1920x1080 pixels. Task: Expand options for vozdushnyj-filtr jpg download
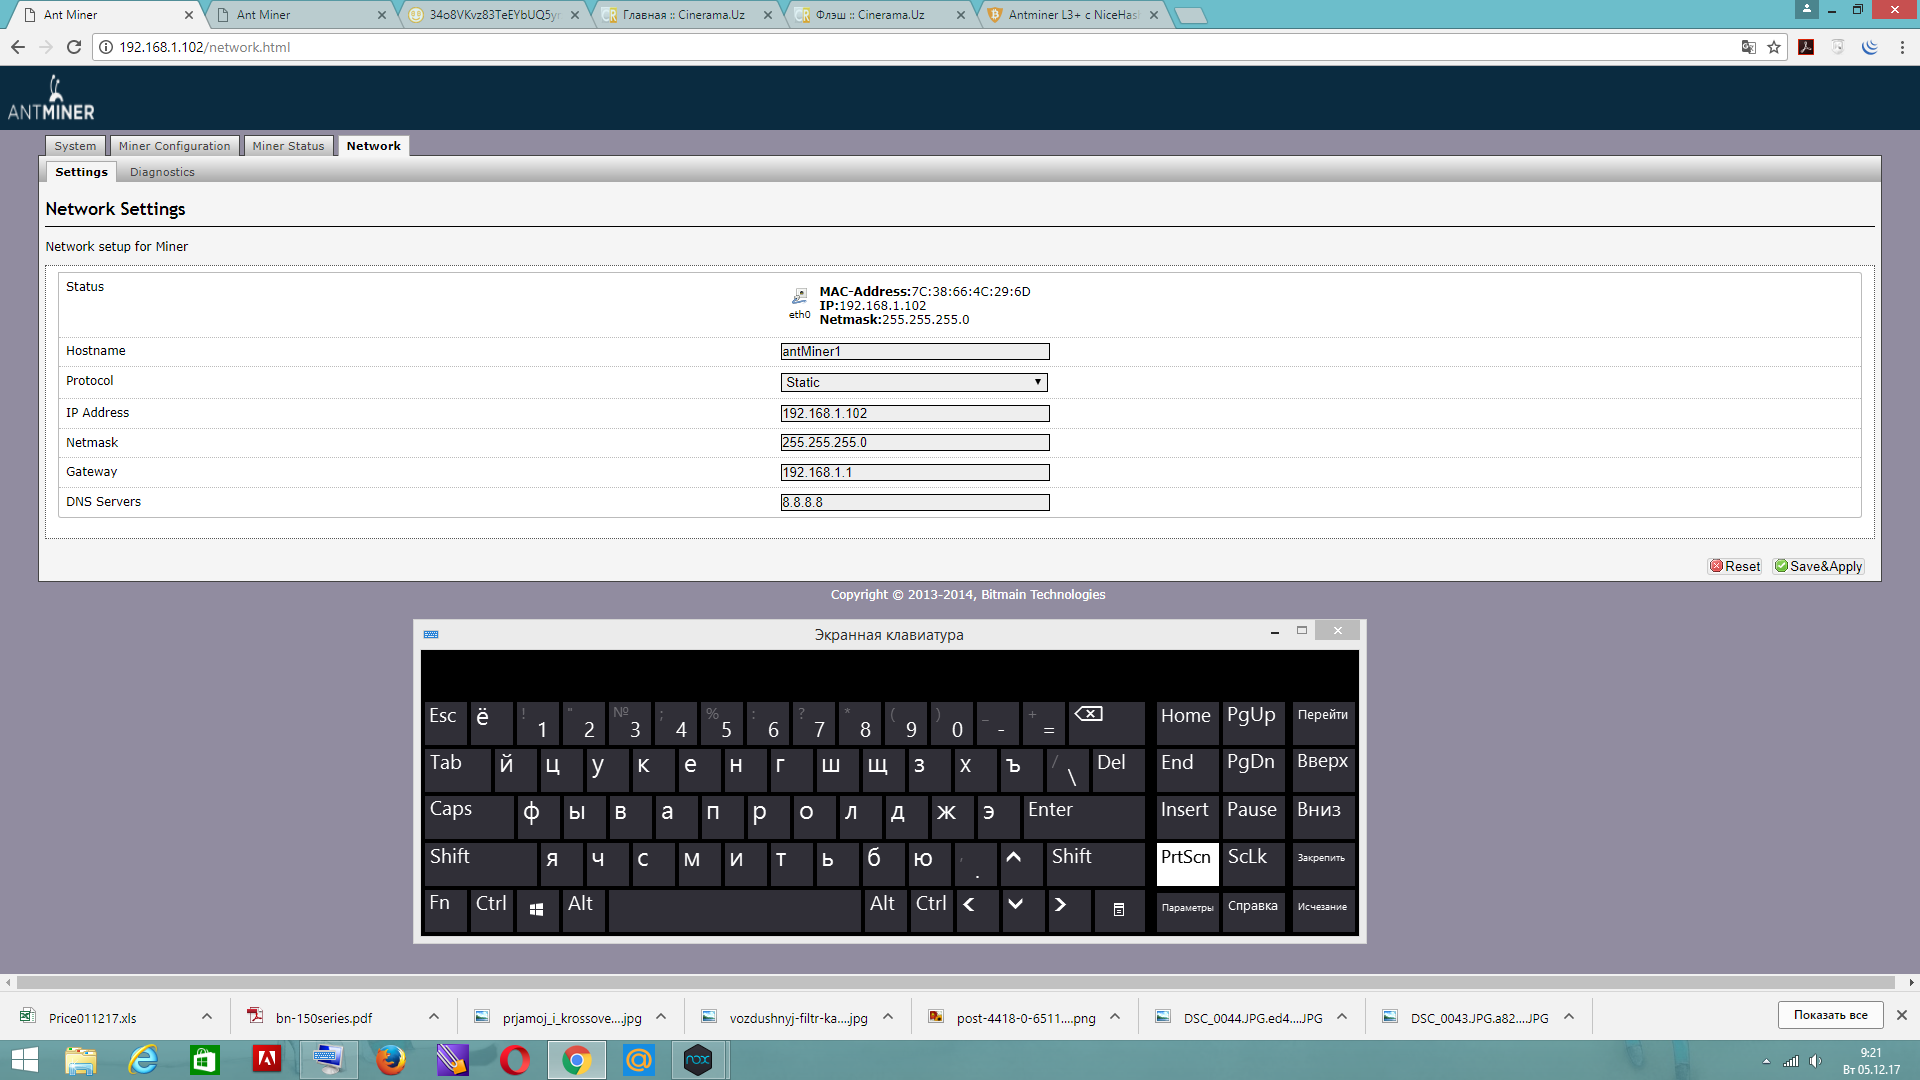click(x=888, y=1017)
